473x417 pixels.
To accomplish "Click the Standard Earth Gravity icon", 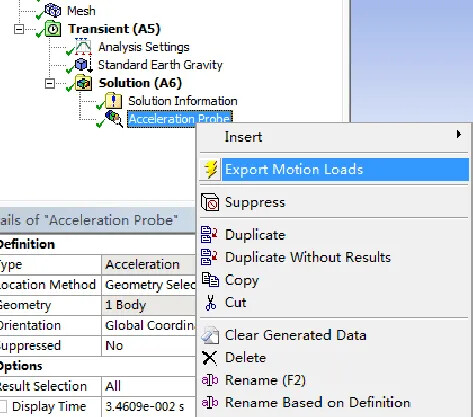I will [83, 65].
